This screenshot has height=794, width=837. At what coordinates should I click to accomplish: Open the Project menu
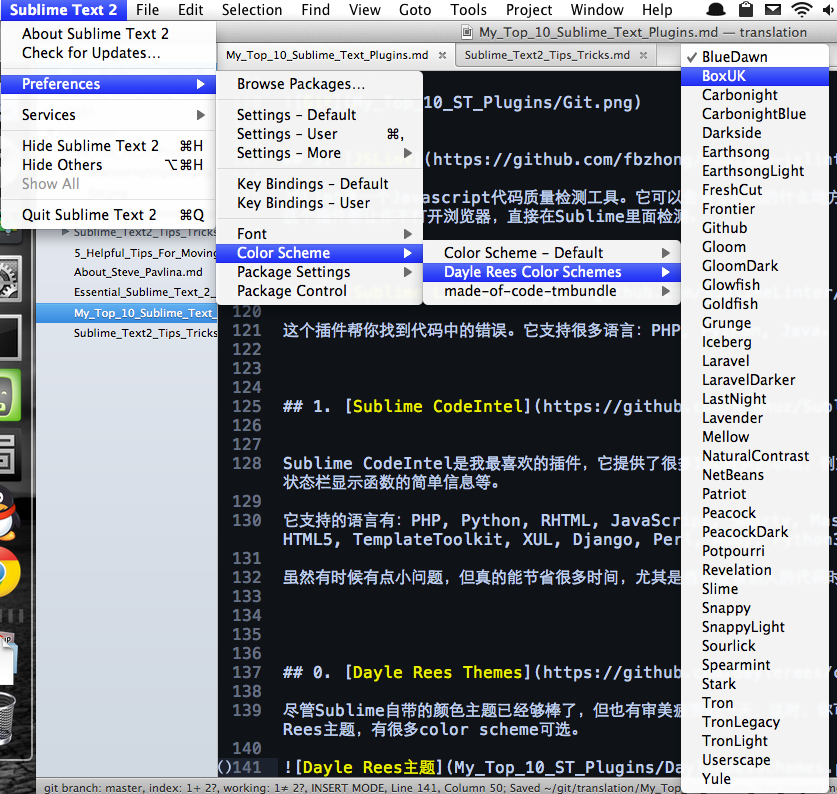[529, 10]
